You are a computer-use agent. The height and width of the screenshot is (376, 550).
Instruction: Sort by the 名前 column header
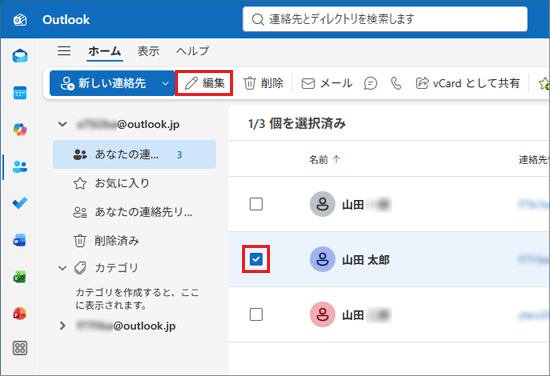[324, 160]
